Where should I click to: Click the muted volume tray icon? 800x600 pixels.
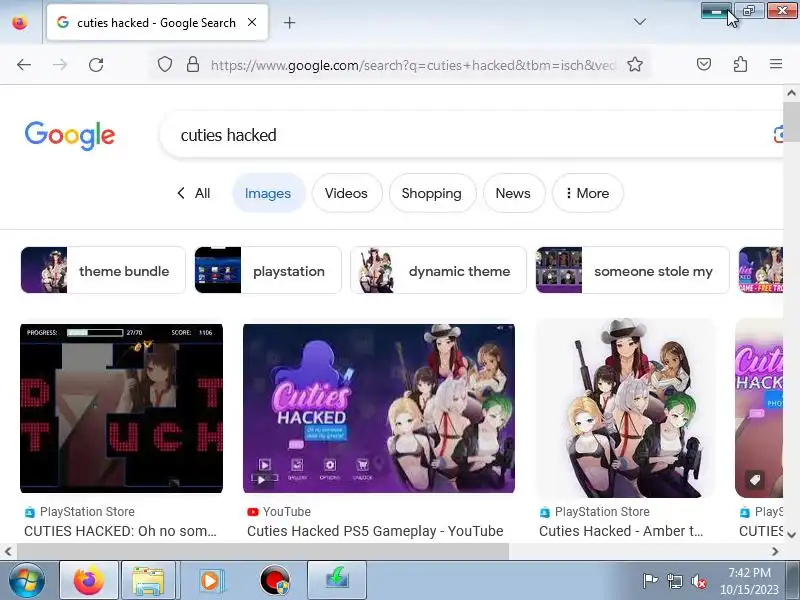[698, 581]
